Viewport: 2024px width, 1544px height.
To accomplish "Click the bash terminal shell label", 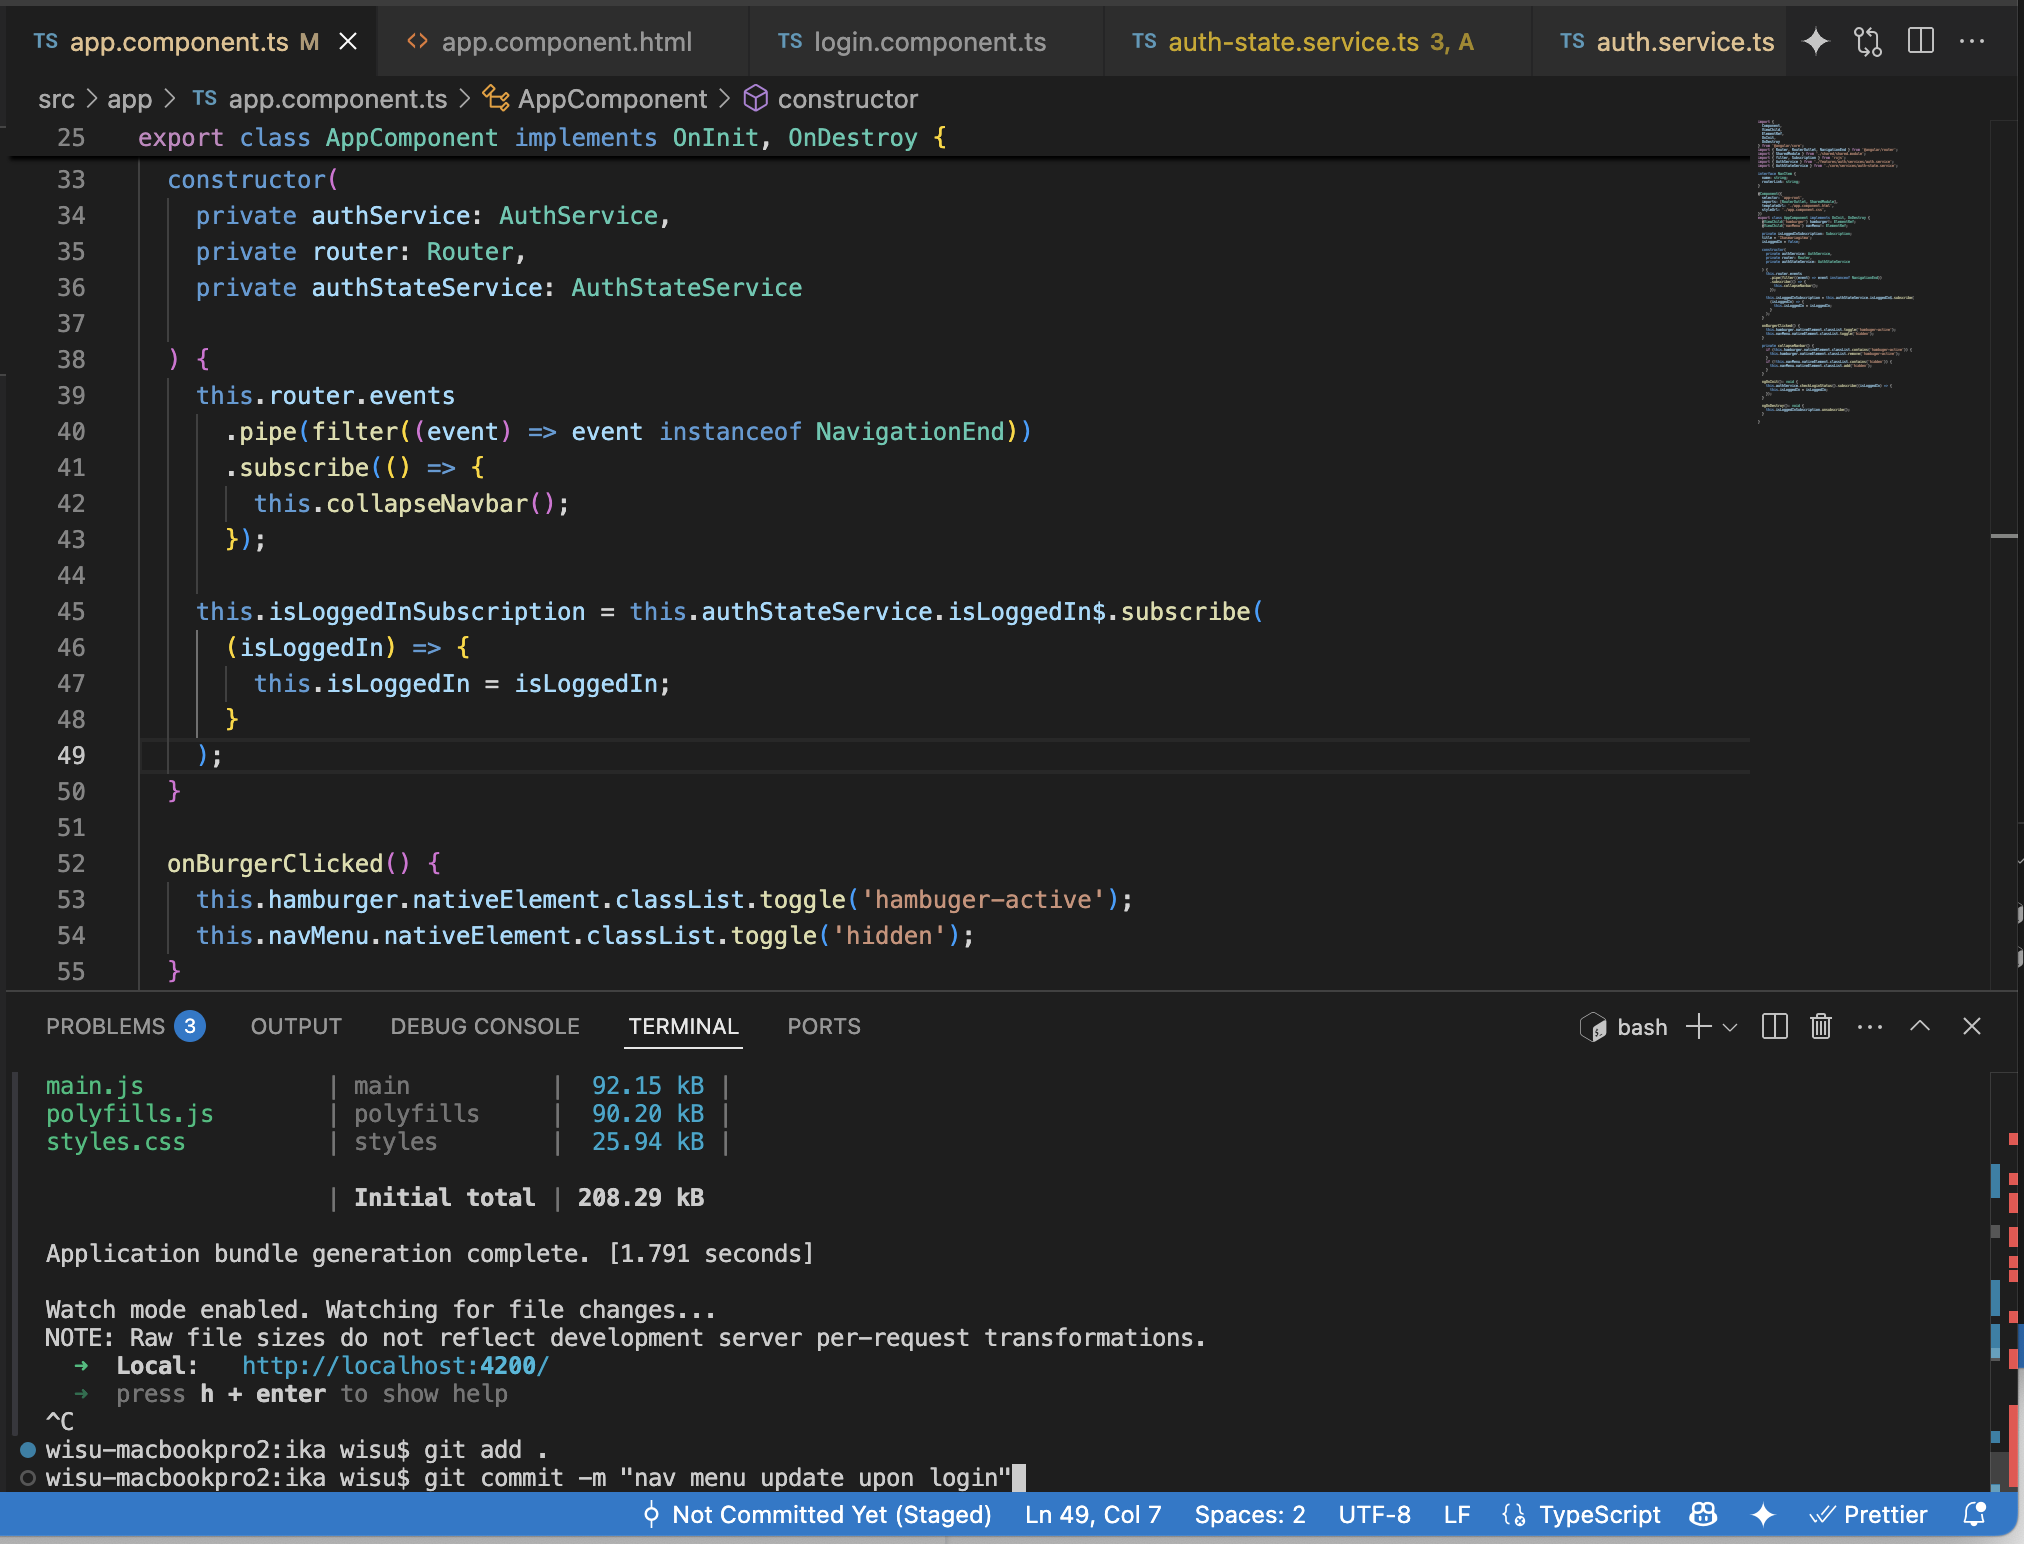I will pos(1642,1027).
